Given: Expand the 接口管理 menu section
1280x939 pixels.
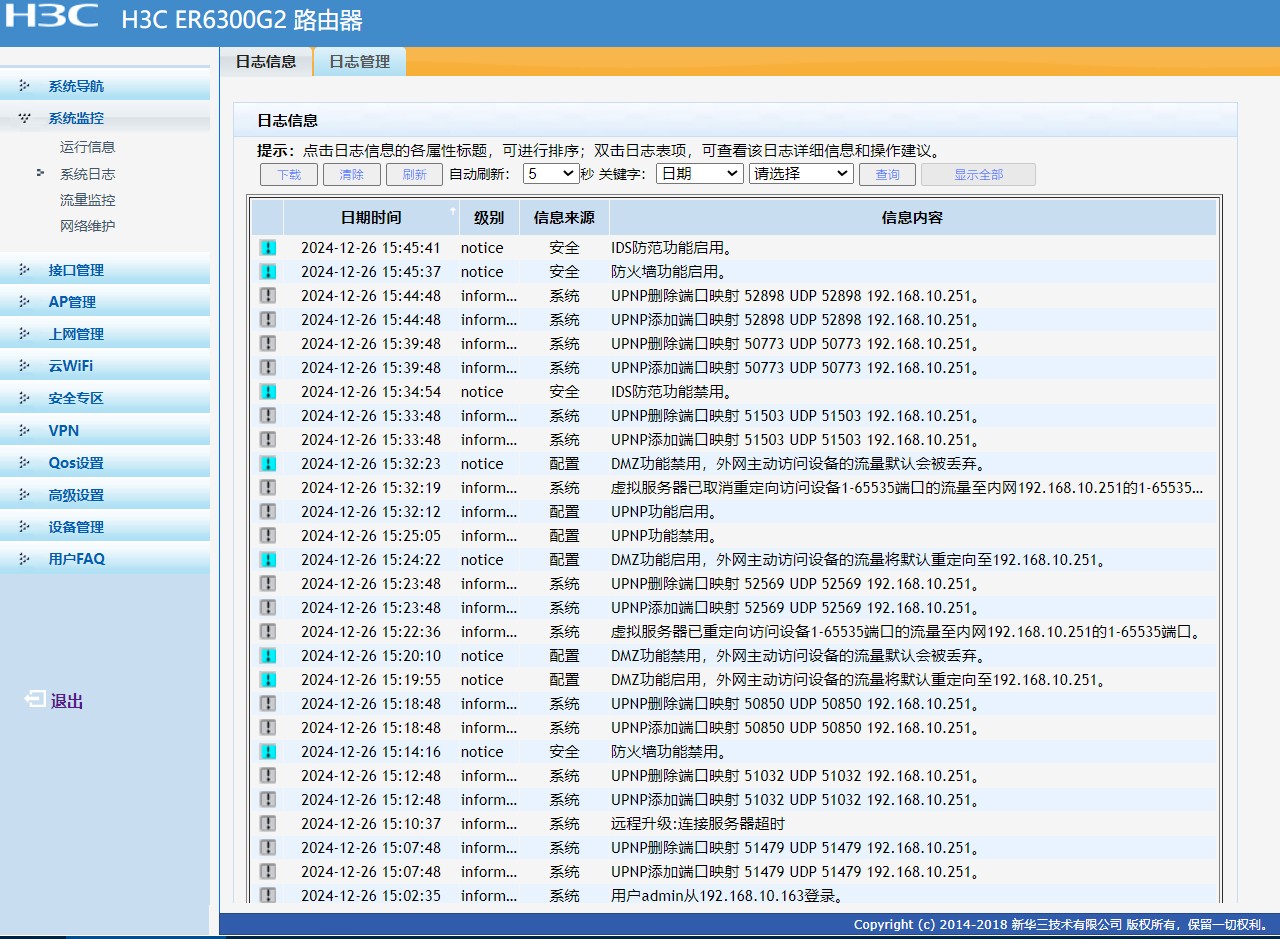Looking at the screenshot, I should [105, 270].
